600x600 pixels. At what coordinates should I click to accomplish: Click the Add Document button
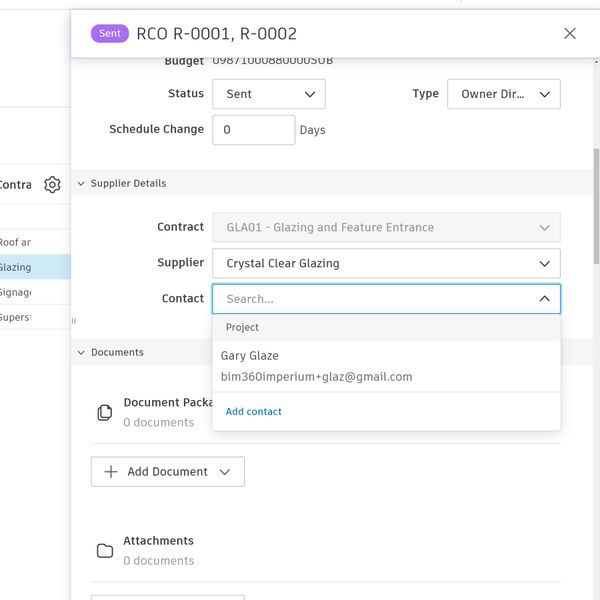[x=167, y=472]
